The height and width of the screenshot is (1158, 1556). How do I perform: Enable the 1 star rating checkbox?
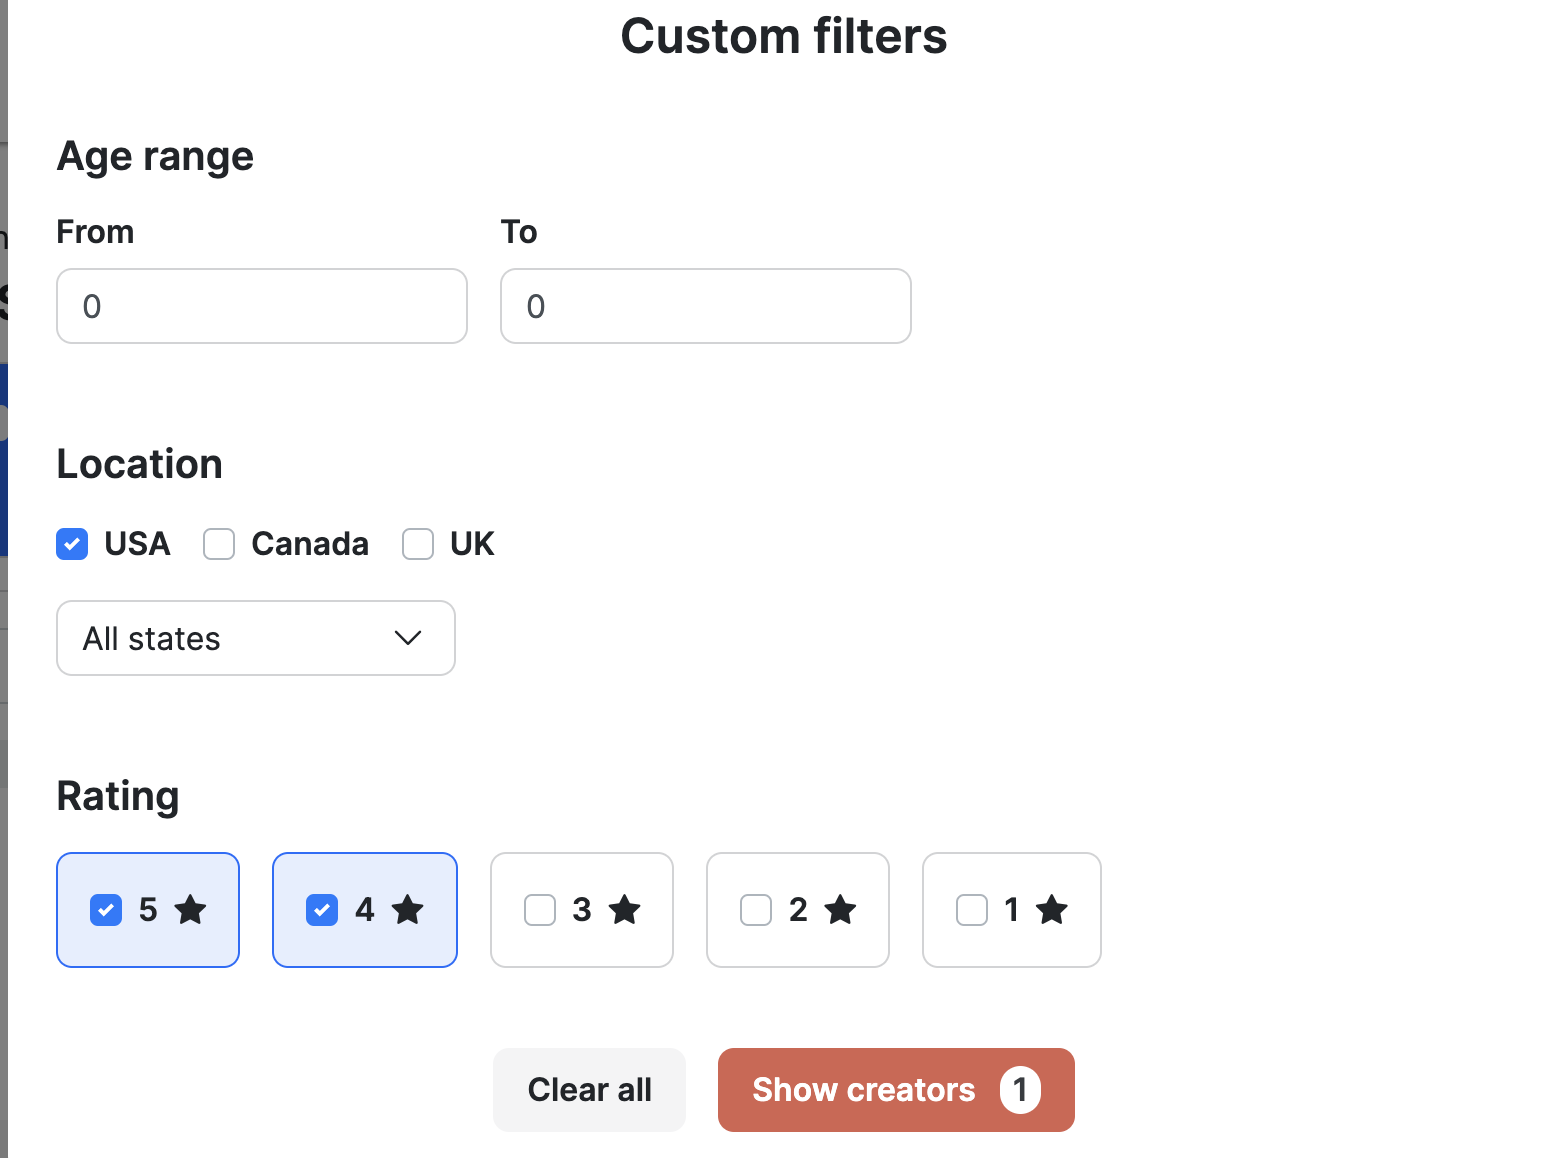click(972, 910)
